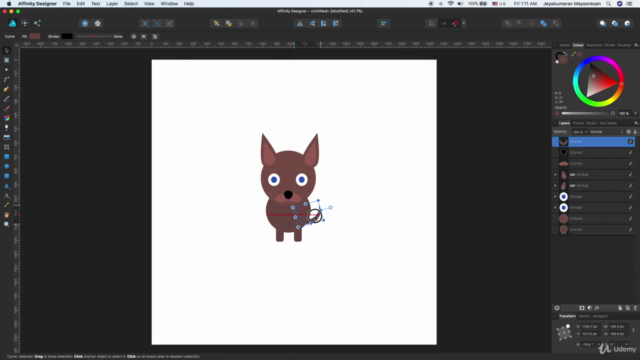640x360 pixels.
Task: Click the Stroke colour swatch in context toolbar
Action: pos(67,36)
